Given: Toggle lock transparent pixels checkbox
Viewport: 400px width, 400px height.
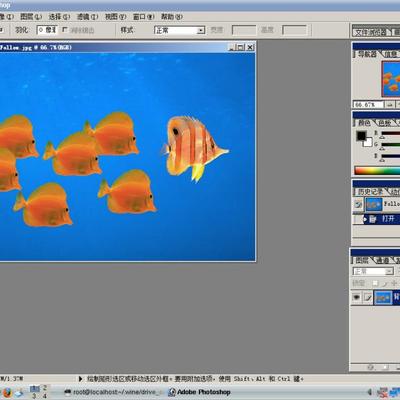Looking at the screenshot, I should (x=375, y=283).
